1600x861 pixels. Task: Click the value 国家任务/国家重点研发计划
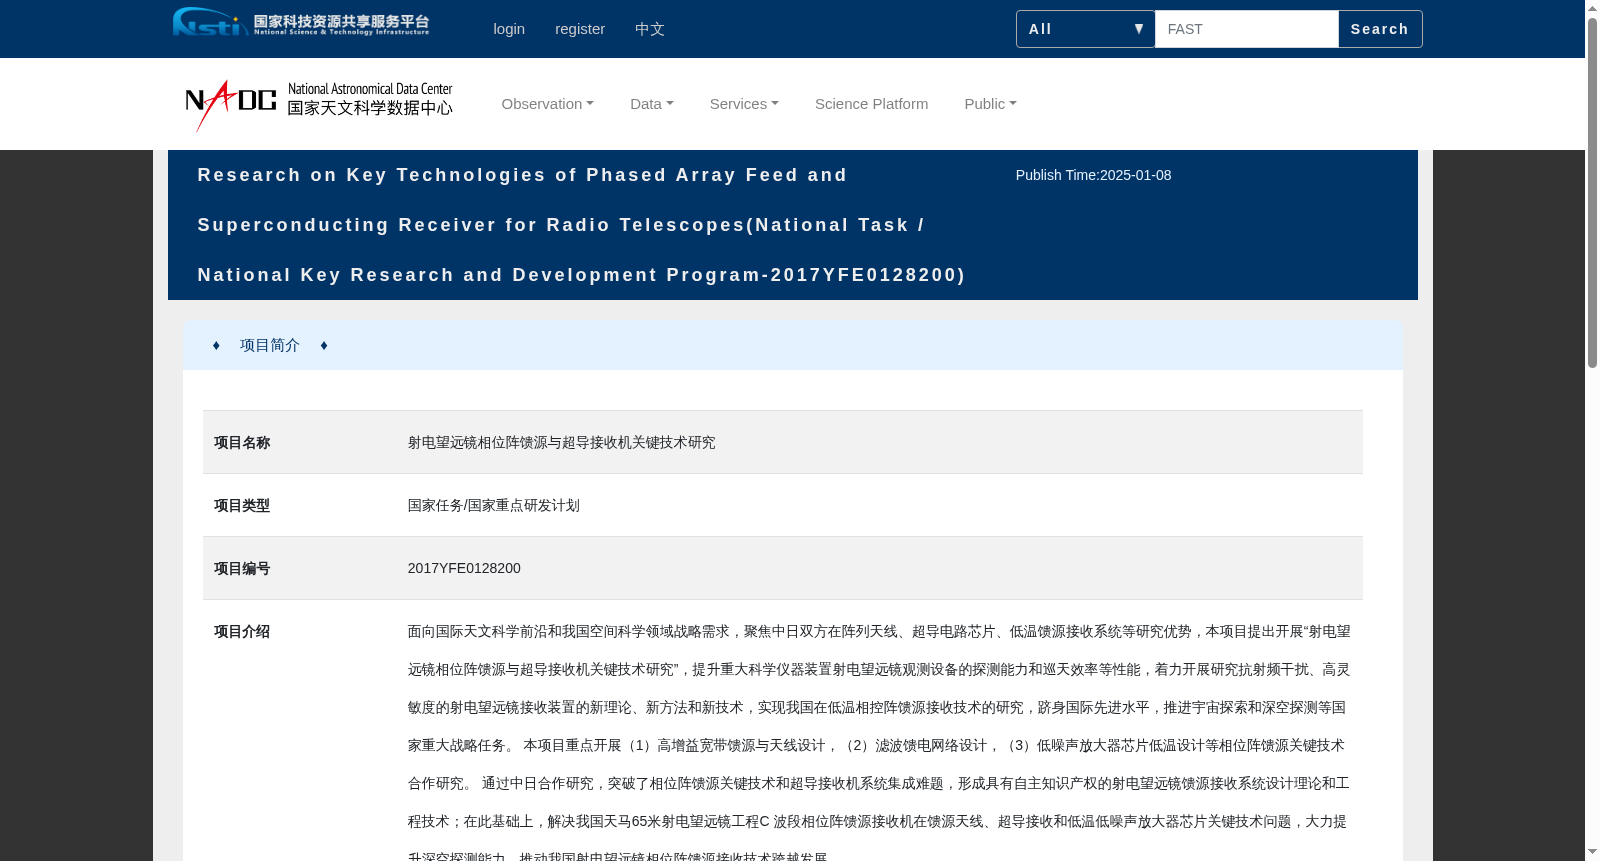[x=494, y=505]
